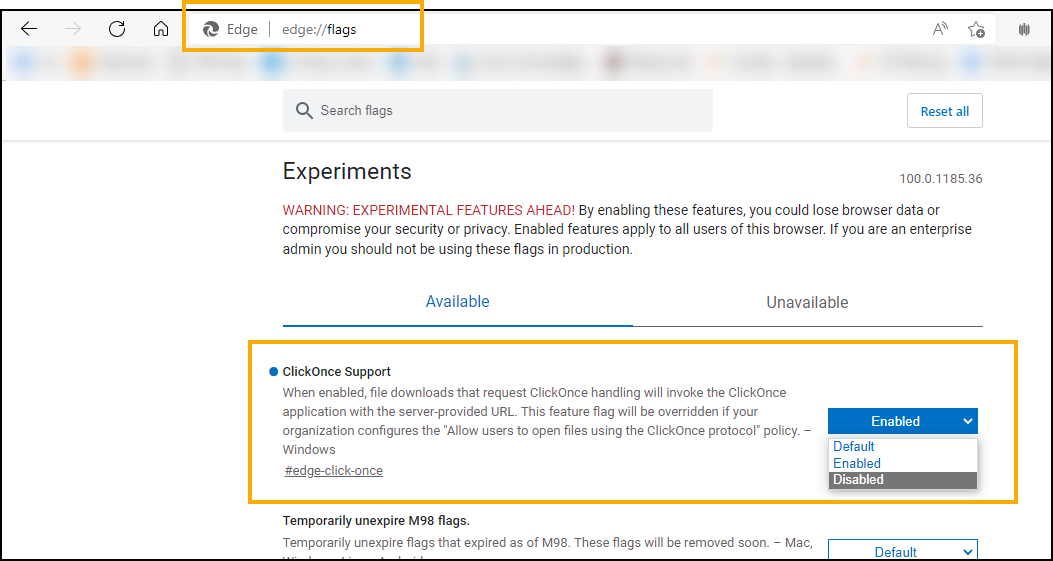Choose Default in the ClickOnce dropdown list
The height and width of the screenshot is (561, 1053).
pos(854,446)
